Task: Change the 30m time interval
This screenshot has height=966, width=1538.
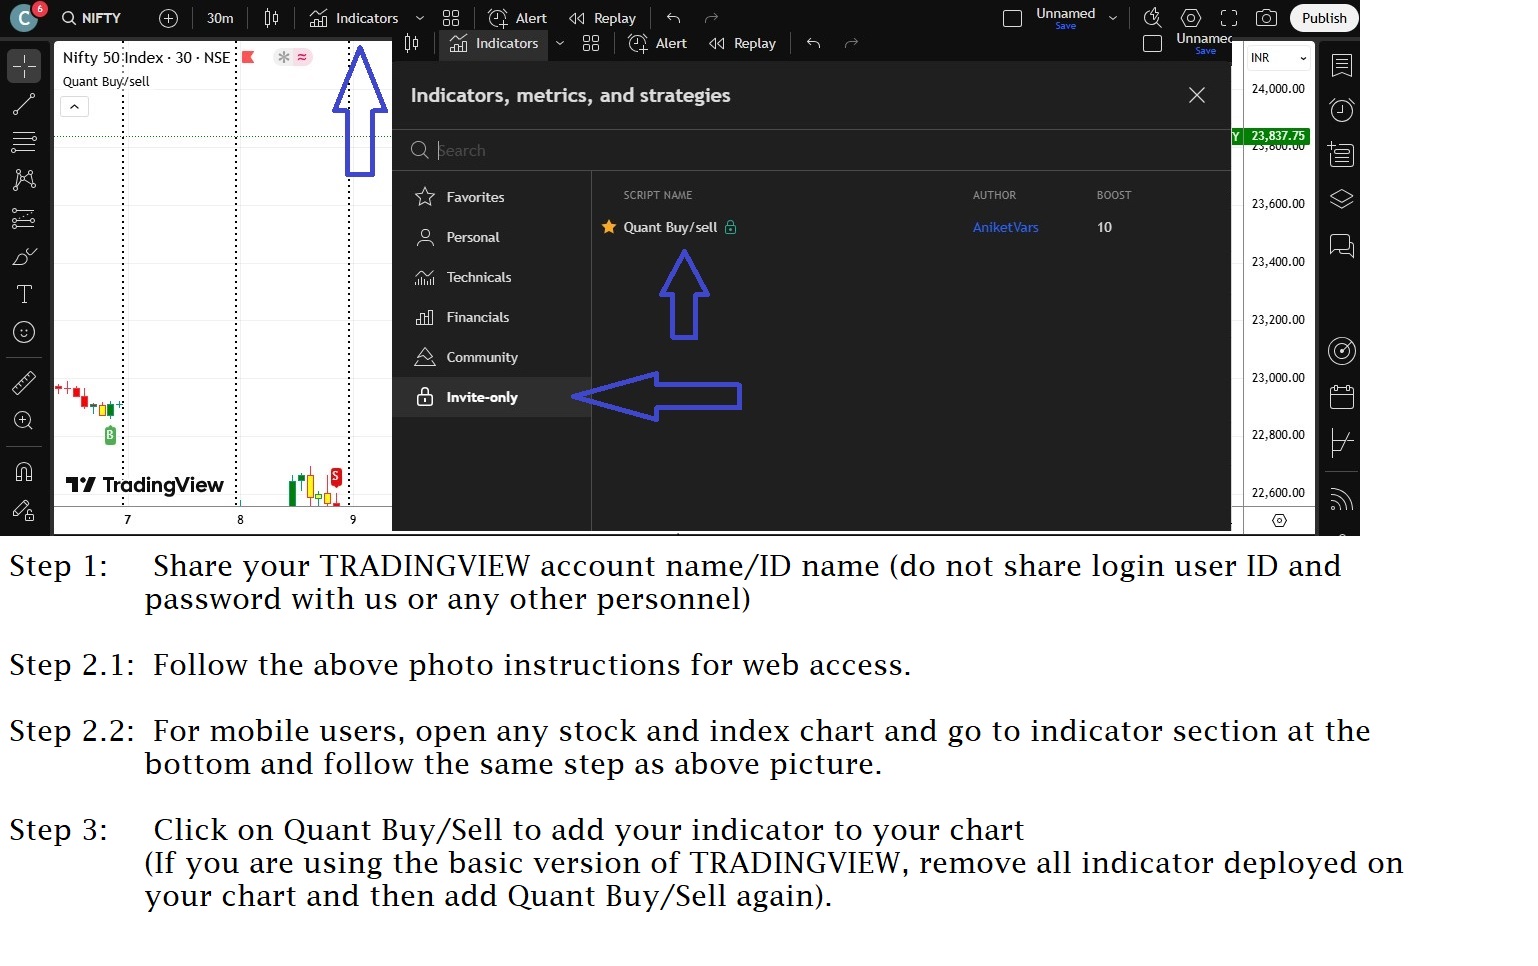Action: point(220,18)
